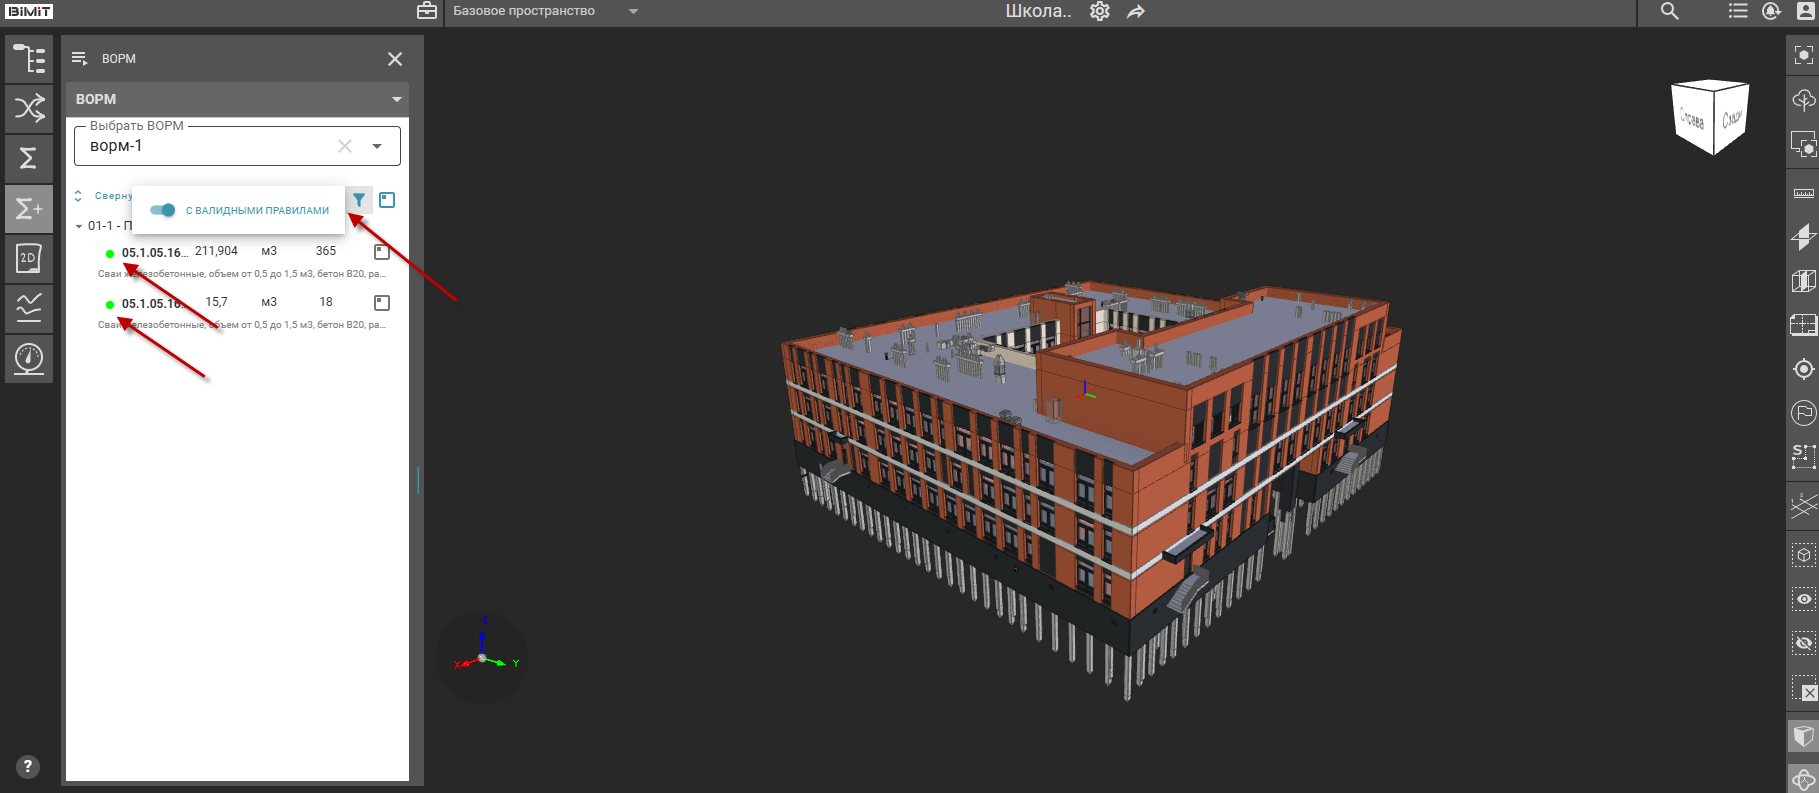The image size is (1819, 793).
Task: Click the select-in-window tool in right toolbar
Action: click(x=1803, y=146)
